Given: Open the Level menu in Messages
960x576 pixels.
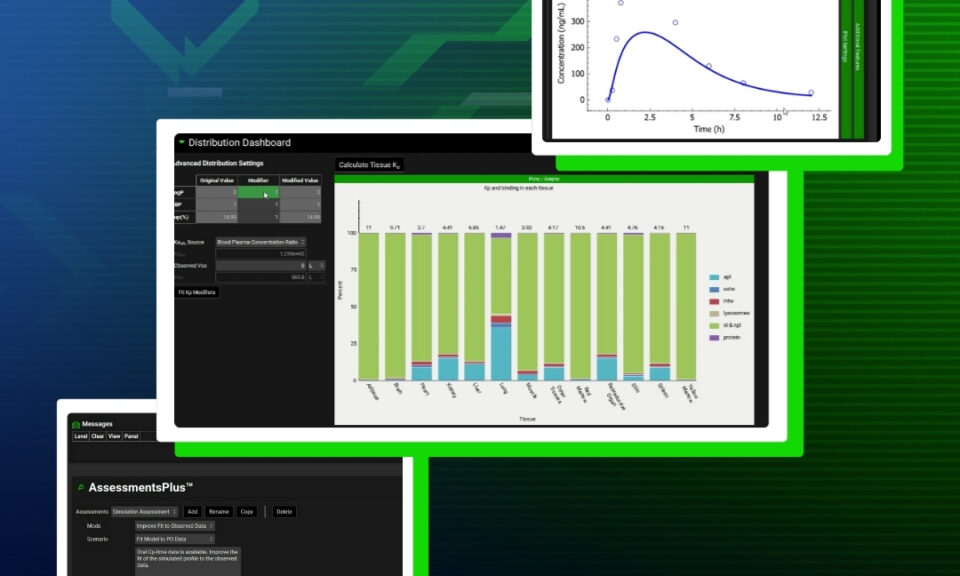Looking at the screenshot, I should [x=81, y=436].
